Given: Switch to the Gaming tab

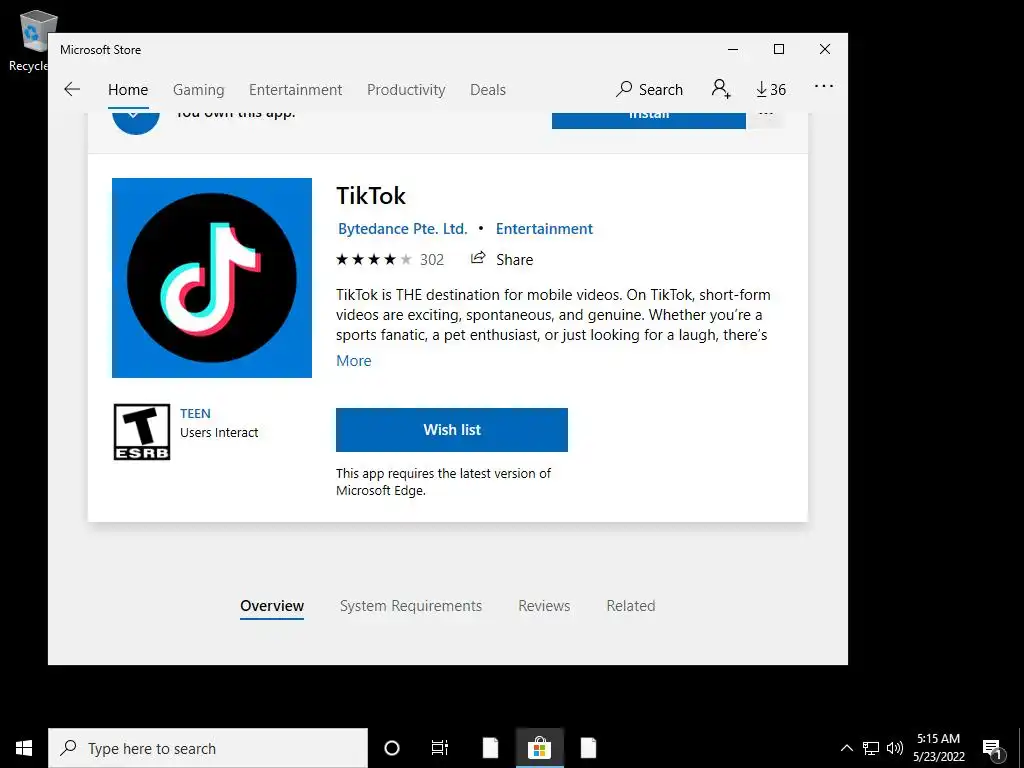Looking at the screenshot, I should 199,89.
